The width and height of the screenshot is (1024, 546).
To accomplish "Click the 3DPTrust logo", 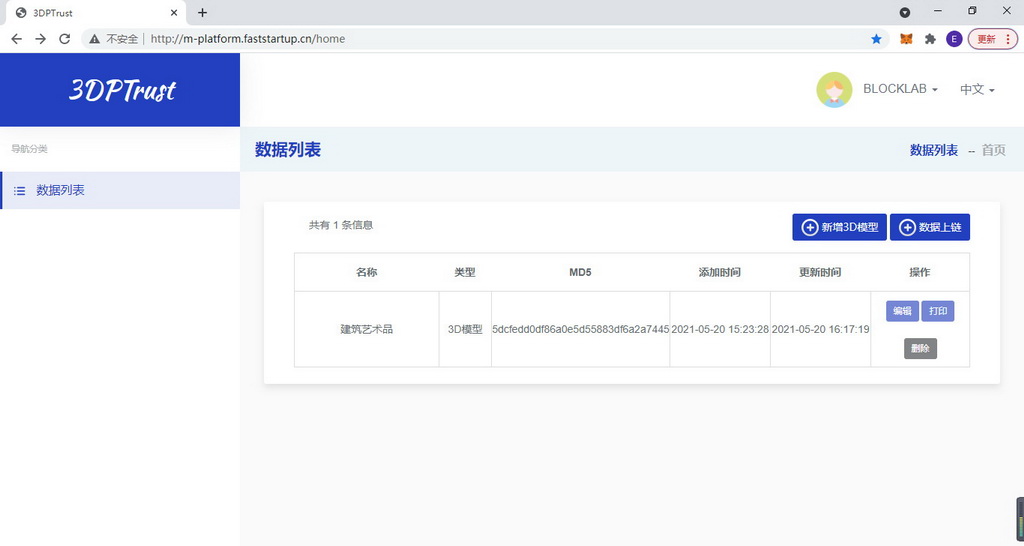I will 121,90.
